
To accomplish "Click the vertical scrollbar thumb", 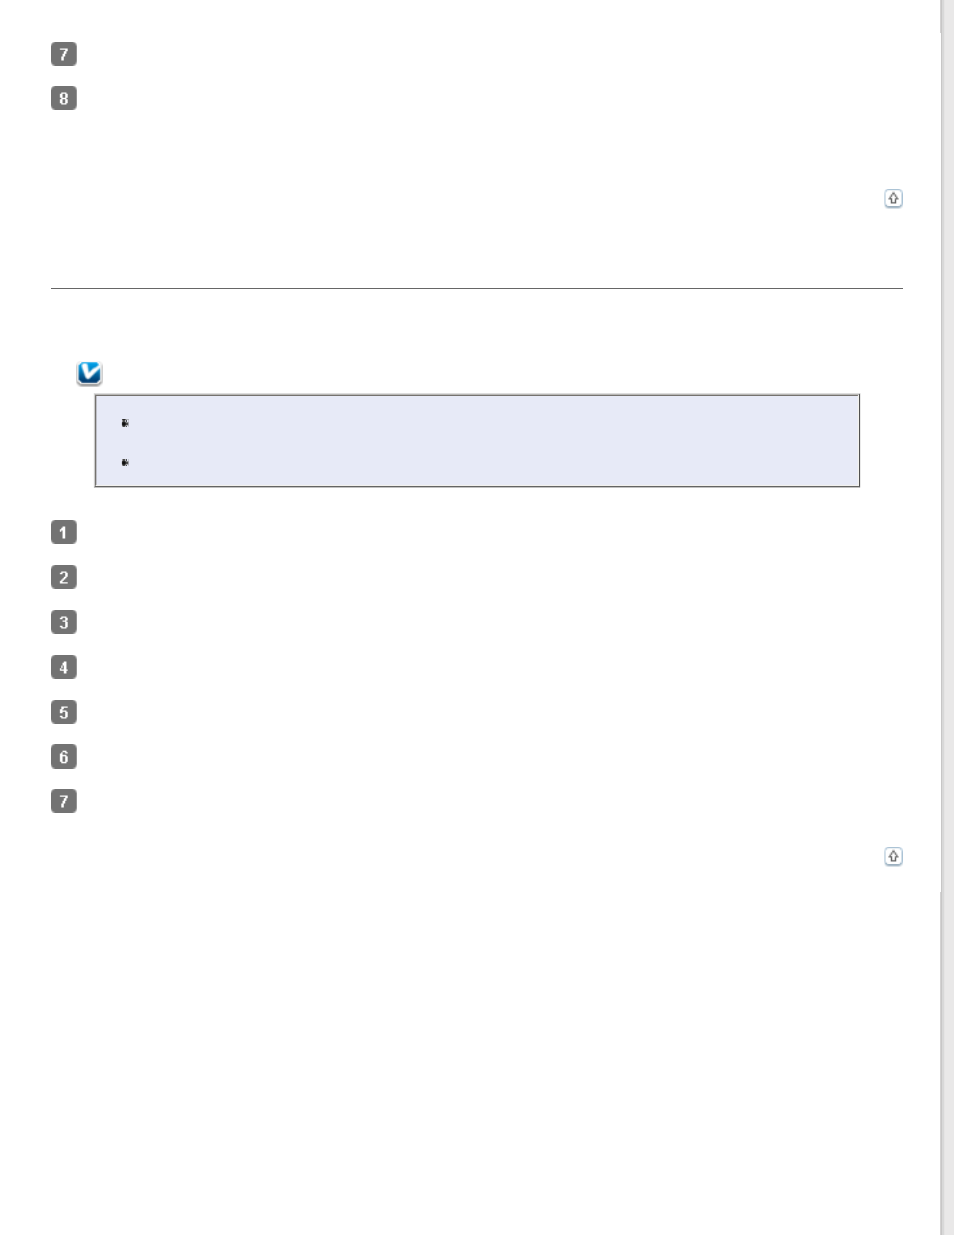I will pyautogui.click(x=947, y=460).
